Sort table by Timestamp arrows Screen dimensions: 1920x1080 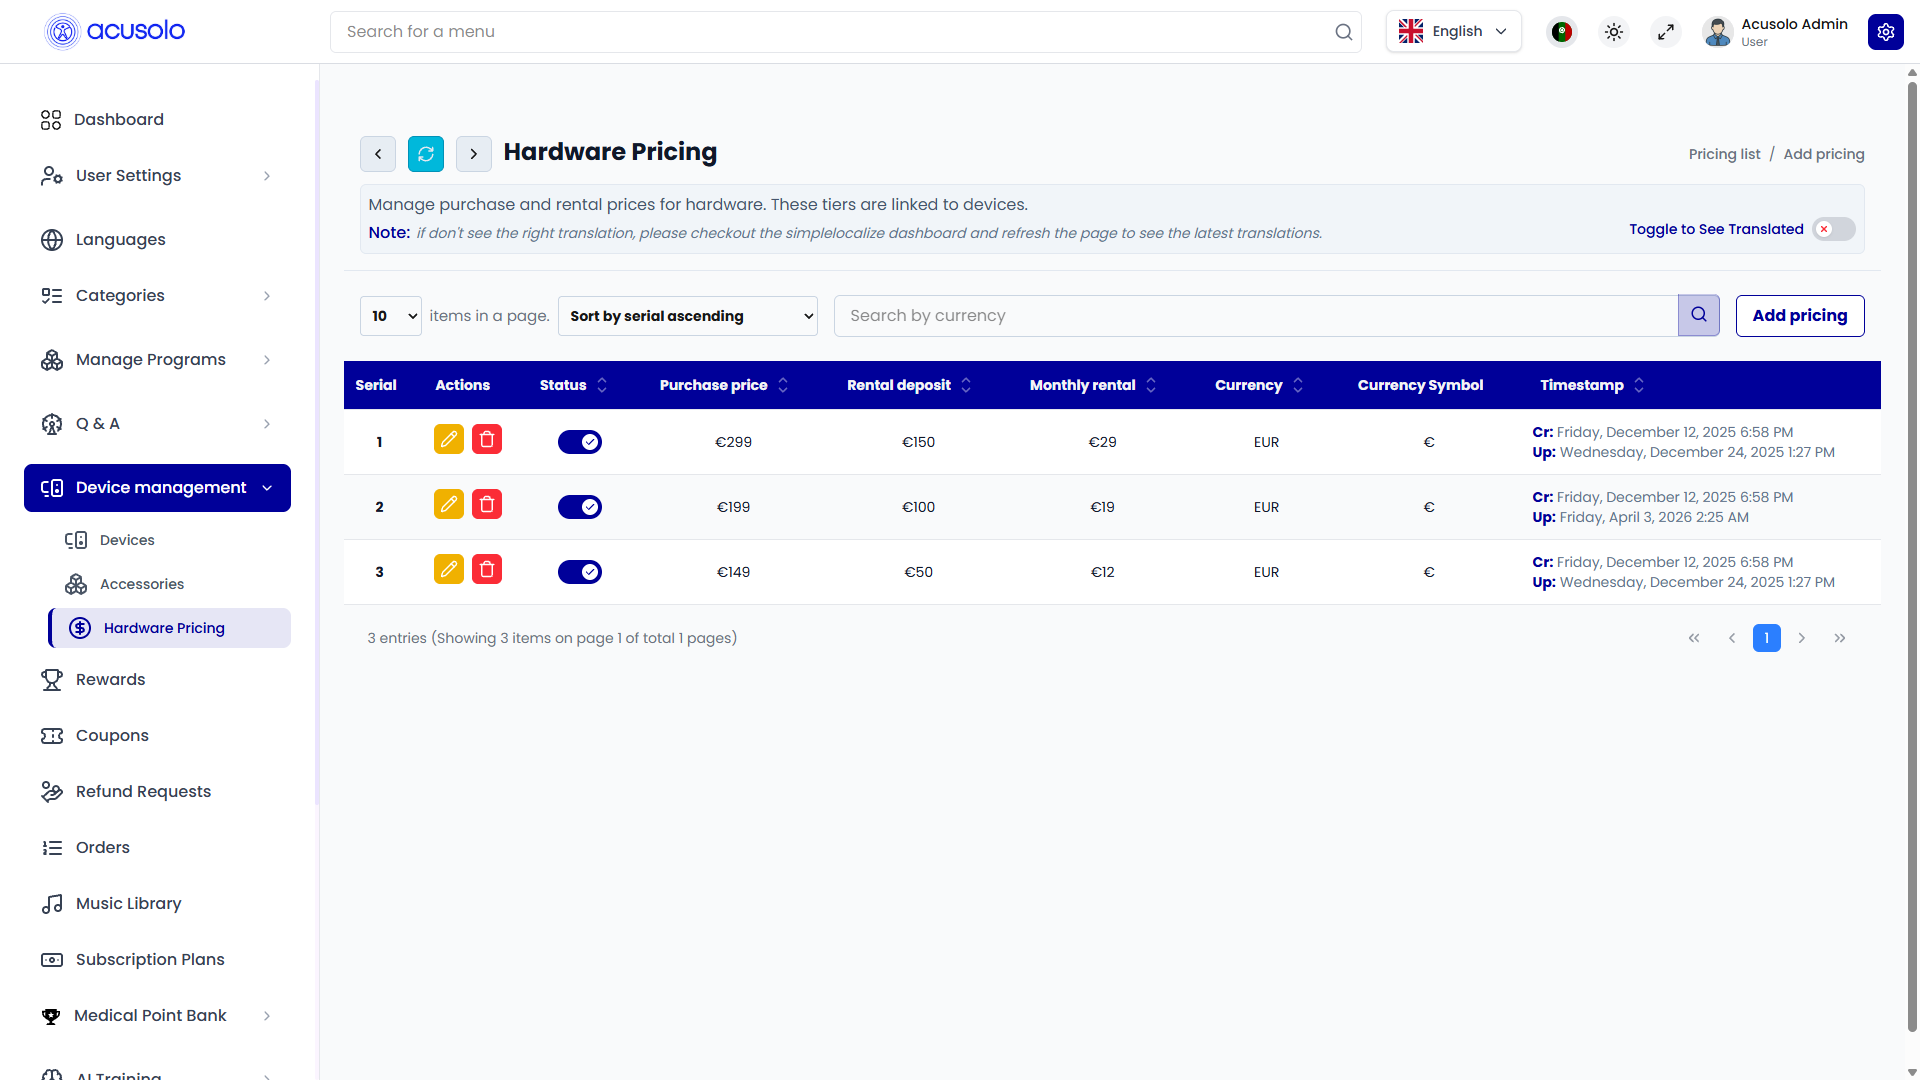1639,385
